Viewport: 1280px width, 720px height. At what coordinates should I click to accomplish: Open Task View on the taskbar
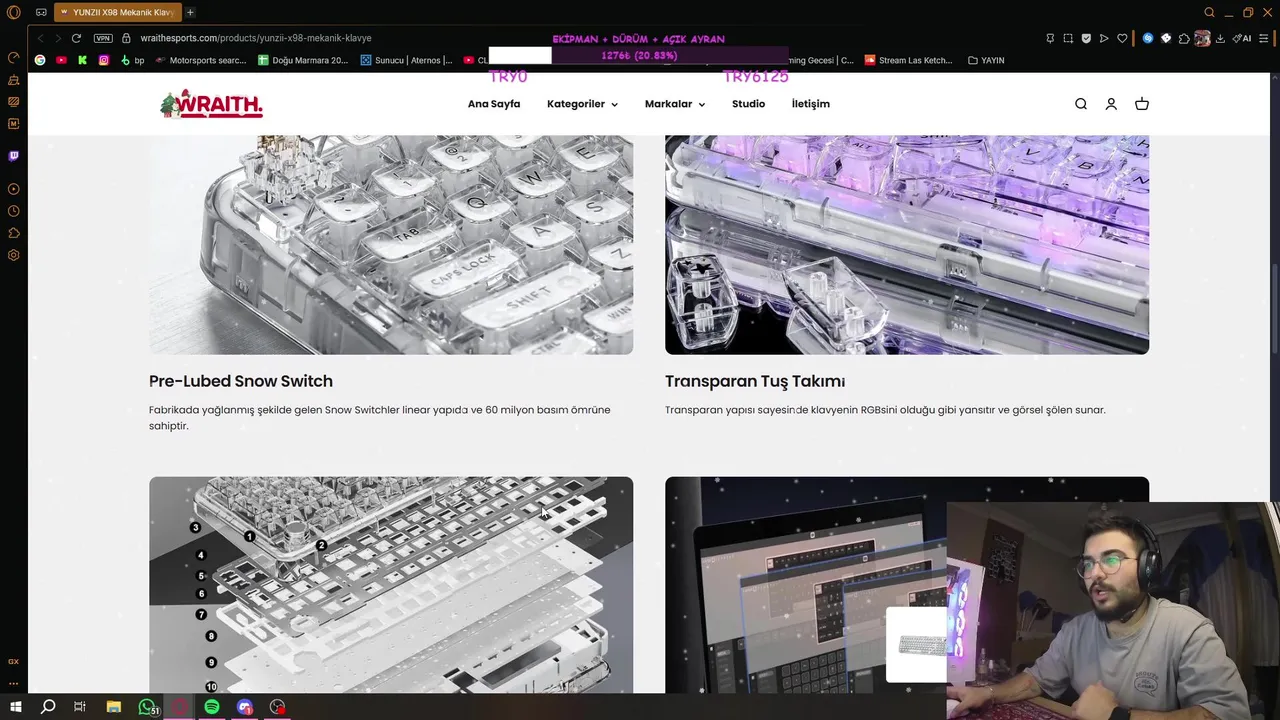coord(80,707)
